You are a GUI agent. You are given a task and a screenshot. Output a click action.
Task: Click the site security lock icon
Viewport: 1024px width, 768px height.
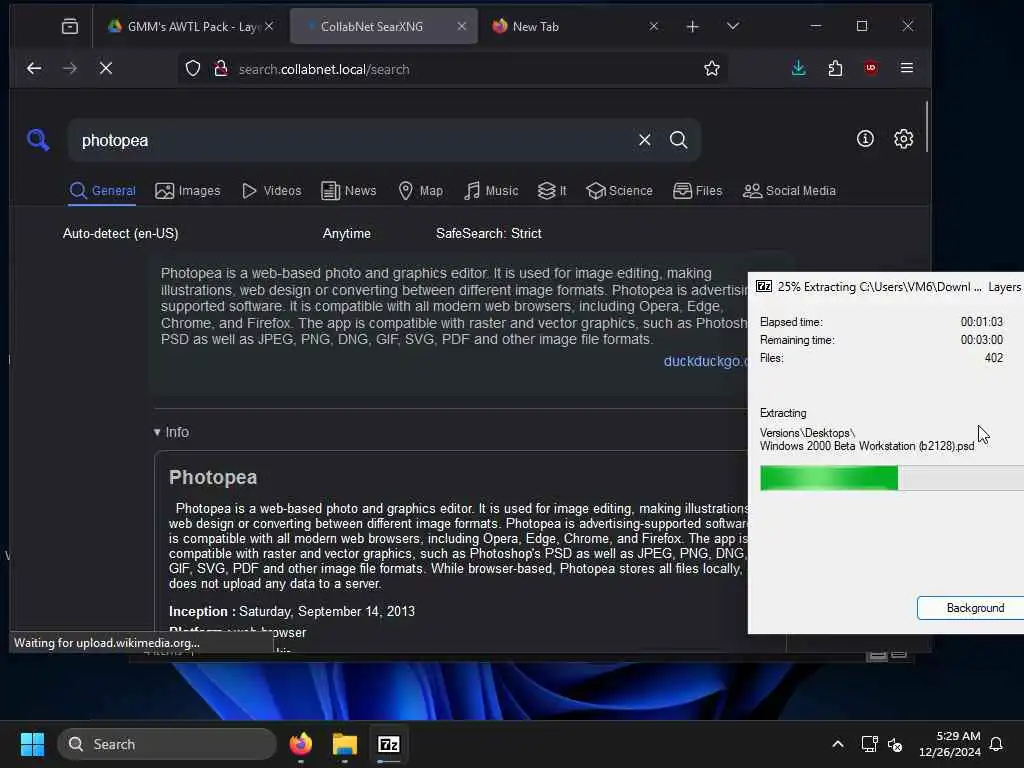pyautogui.click(x=221, y=69)
